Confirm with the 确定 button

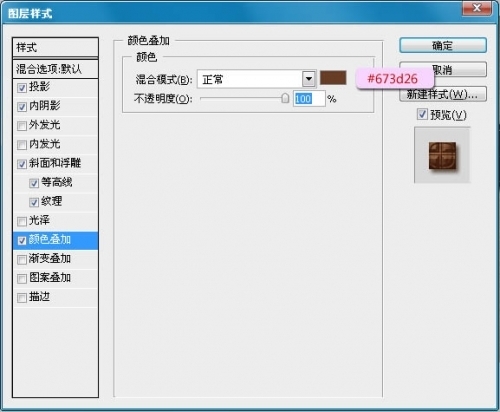tap(443, 45)
